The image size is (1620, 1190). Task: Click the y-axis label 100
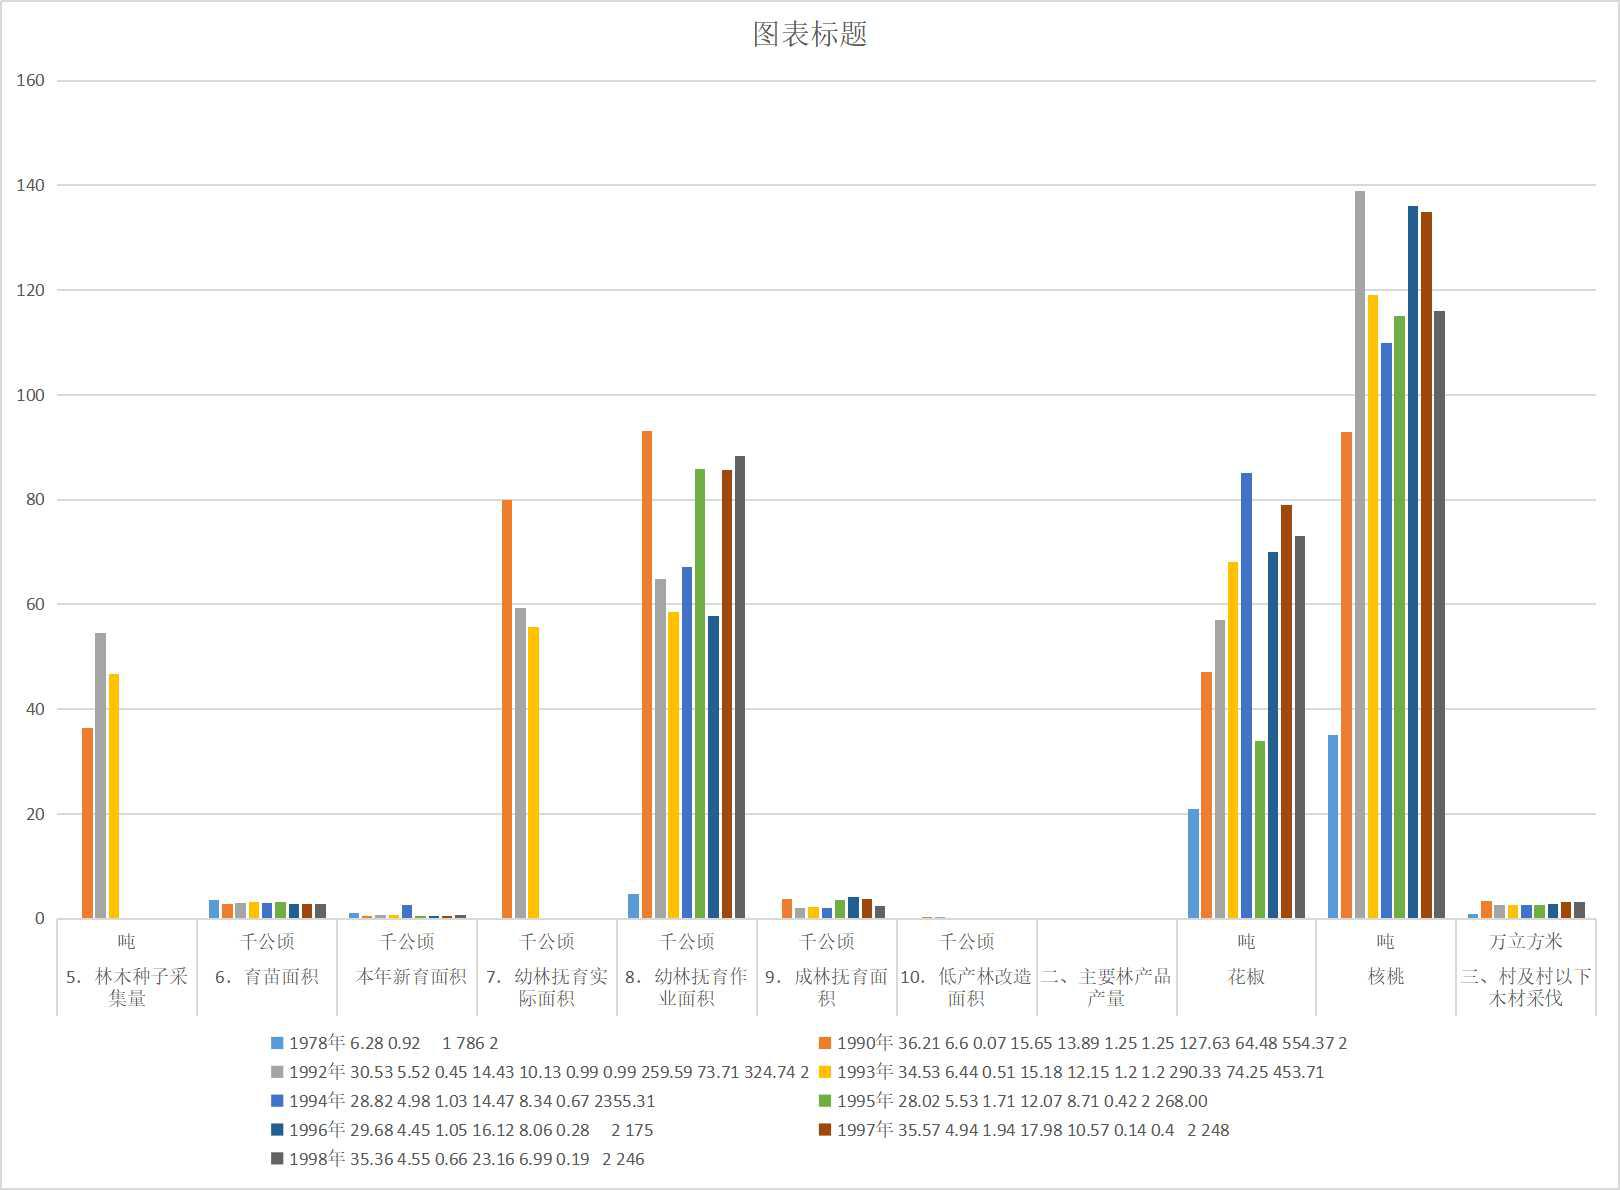tap(30, 395)
